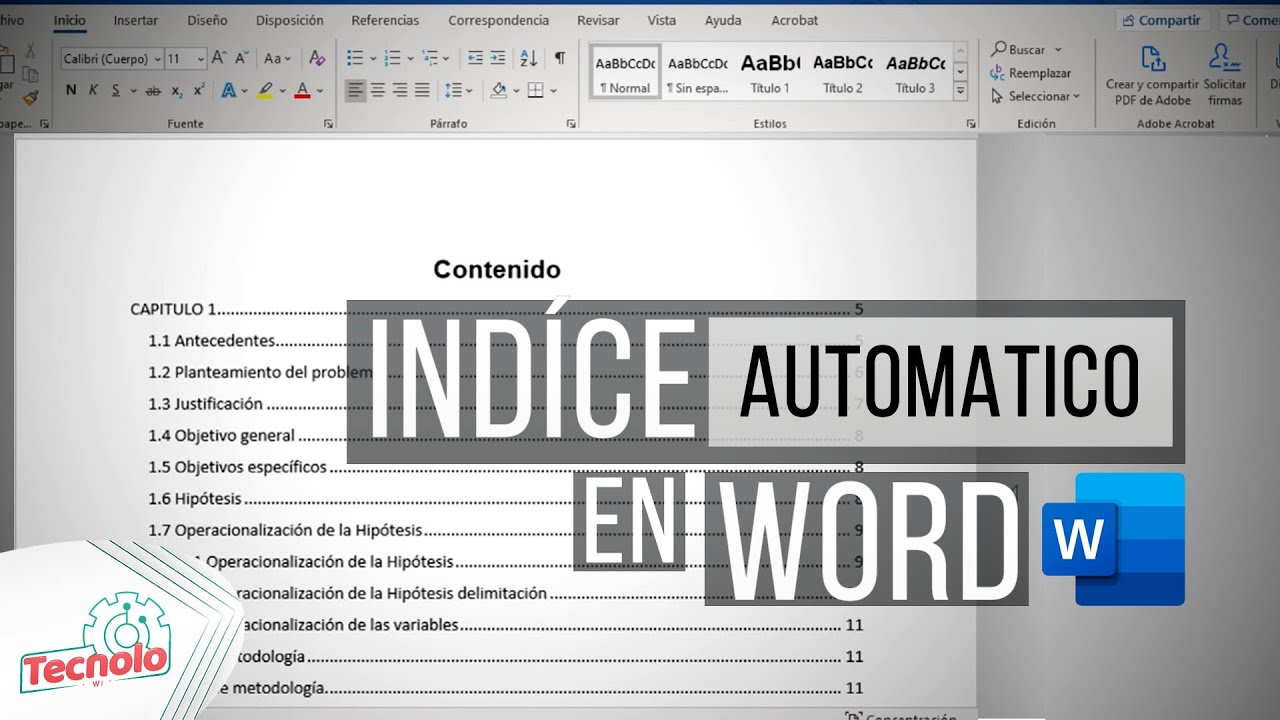1280x720 pixels.
Task: Open underline style dropdown arrow
Action: pyautogui.click(x=133, y=92)
